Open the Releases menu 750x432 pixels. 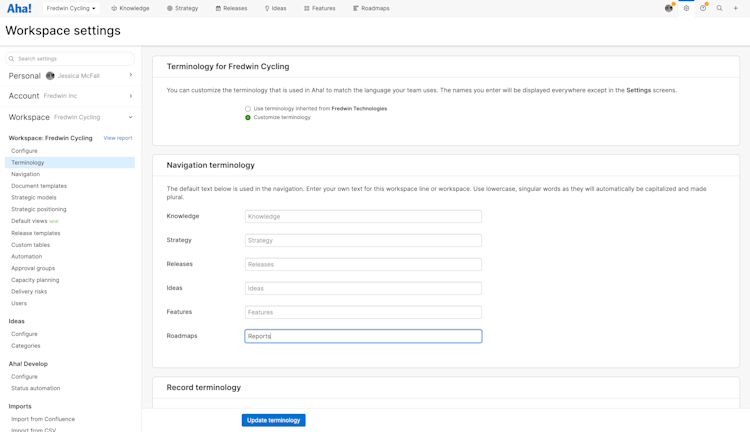[x=232, y=8]
